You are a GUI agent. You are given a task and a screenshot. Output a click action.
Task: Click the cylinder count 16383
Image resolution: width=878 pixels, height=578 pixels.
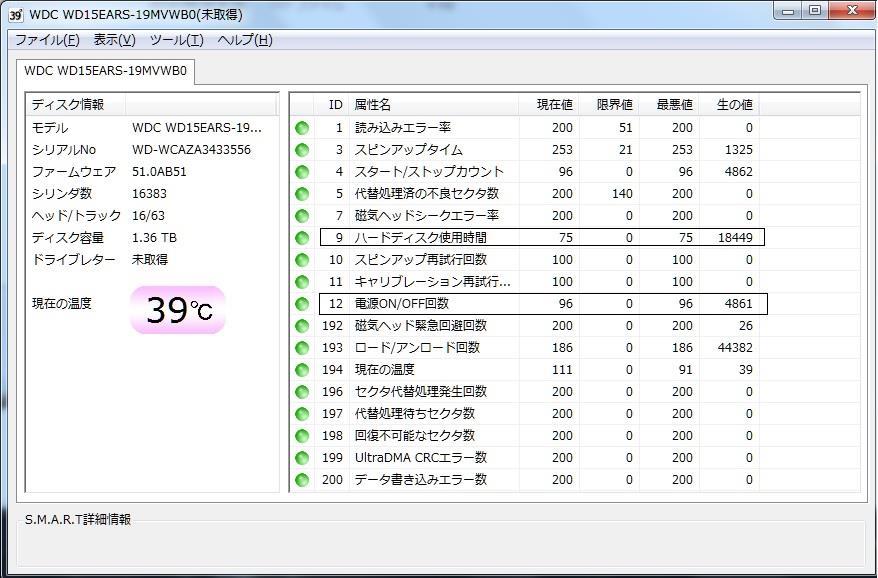pos(150,194)
